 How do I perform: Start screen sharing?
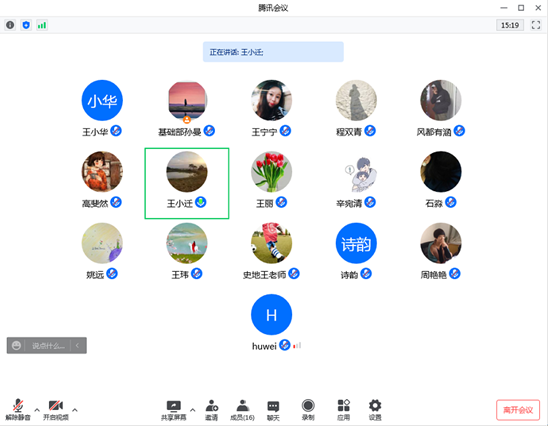[x=174, y=410]
